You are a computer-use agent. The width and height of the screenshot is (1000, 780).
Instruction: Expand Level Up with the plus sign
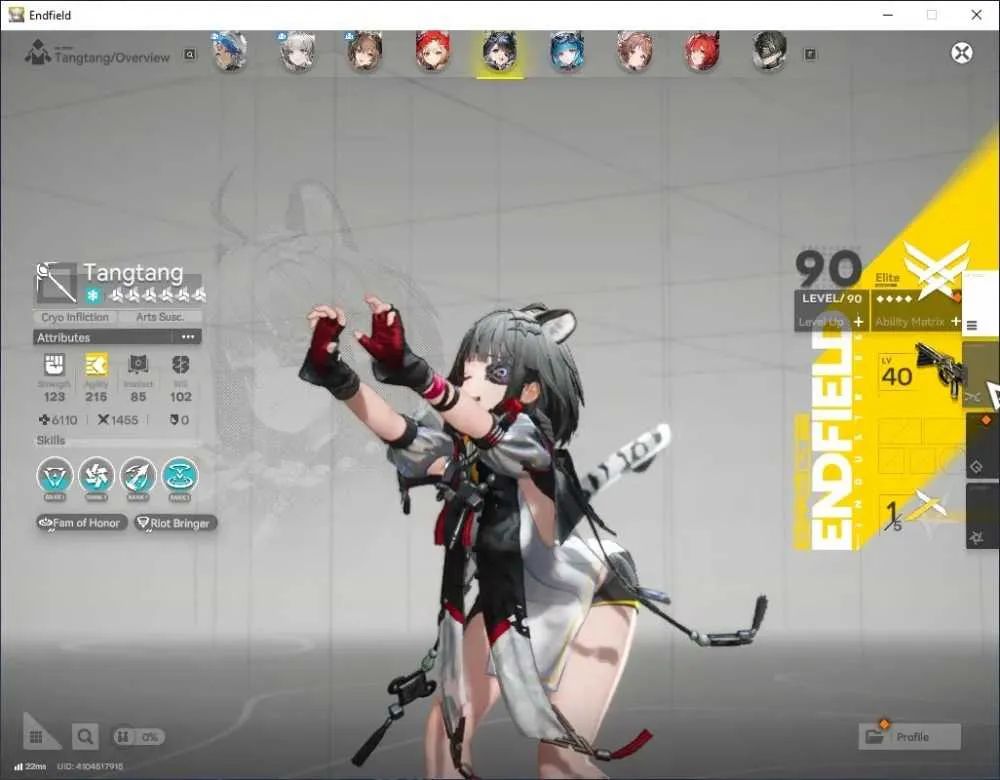[x=858, y=322]
